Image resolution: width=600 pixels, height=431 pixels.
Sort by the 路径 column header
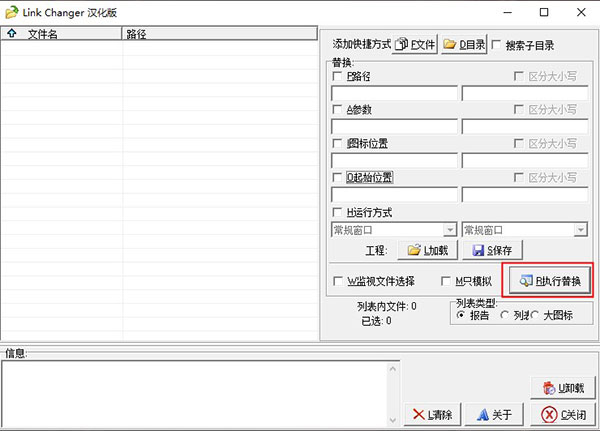220,34
